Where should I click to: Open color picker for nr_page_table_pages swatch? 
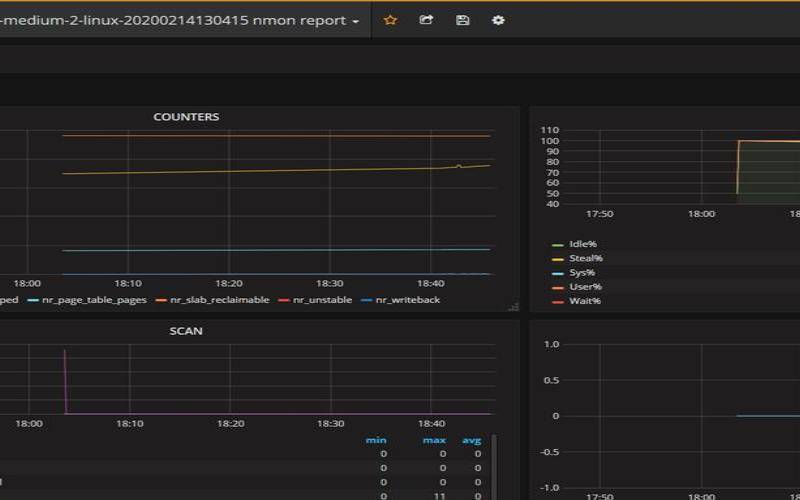[33, 300]
